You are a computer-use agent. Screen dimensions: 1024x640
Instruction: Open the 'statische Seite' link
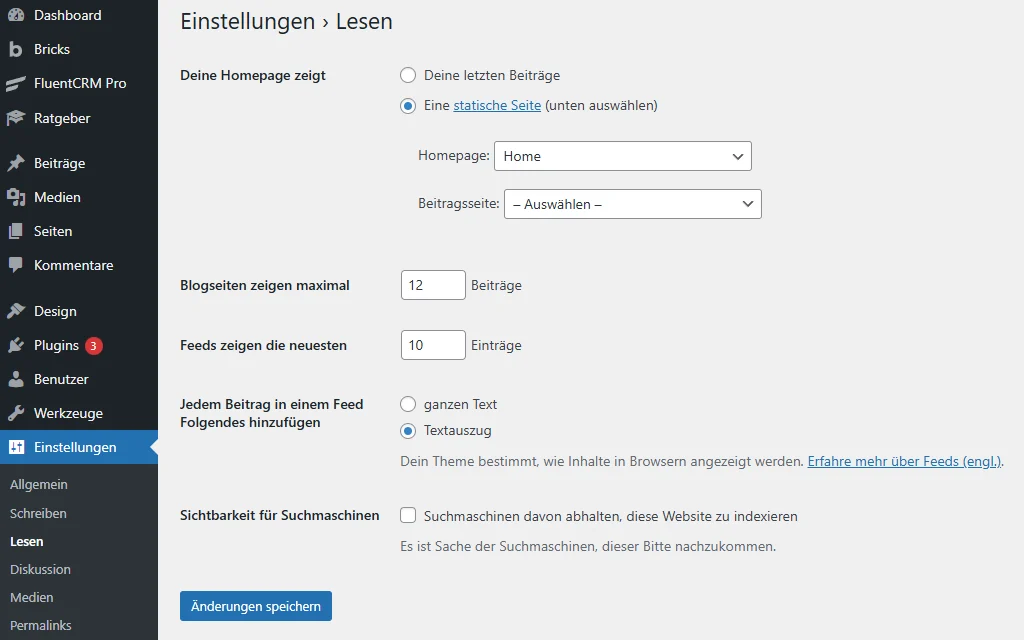point(497,105)
